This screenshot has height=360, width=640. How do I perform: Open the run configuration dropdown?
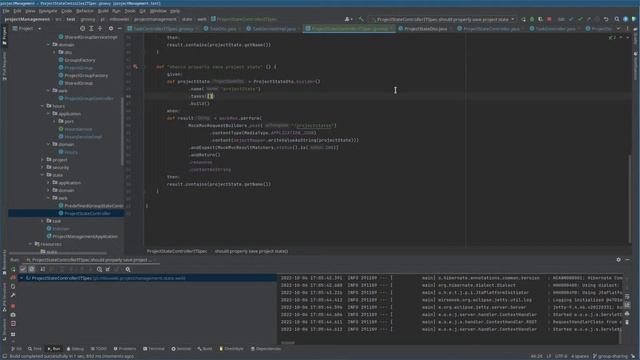[x=444, y=19]
